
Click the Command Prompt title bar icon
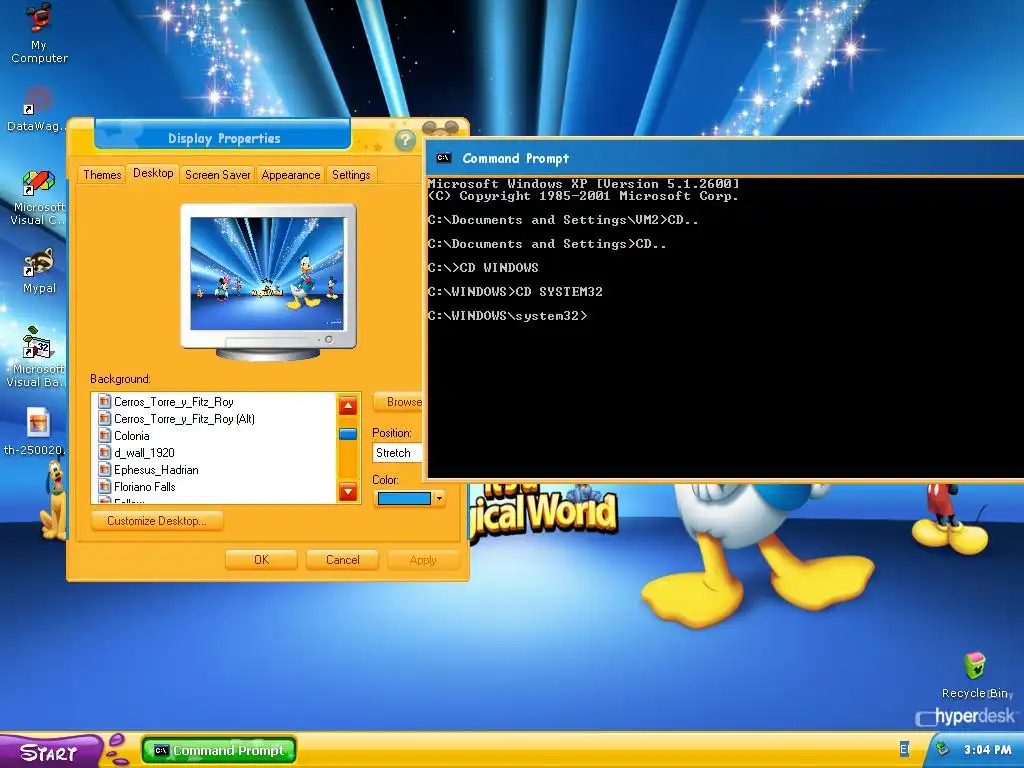tap(443, 158)
